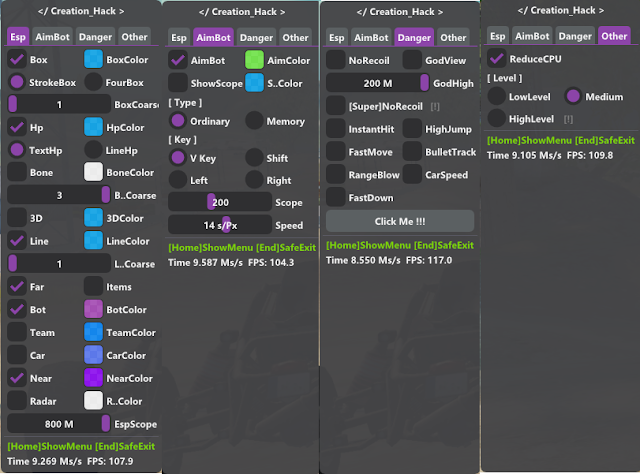This screenshot has width=640, height=474.
Task: Uncheck the Near checkbox
Action: 17,378
